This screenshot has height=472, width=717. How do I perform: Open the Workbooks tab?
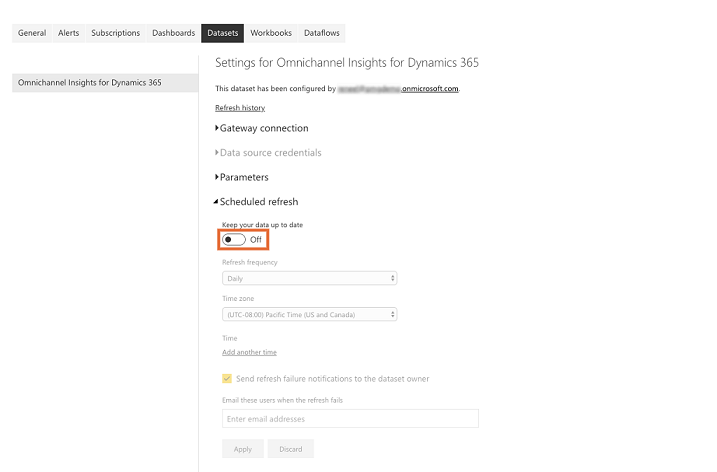271,33
